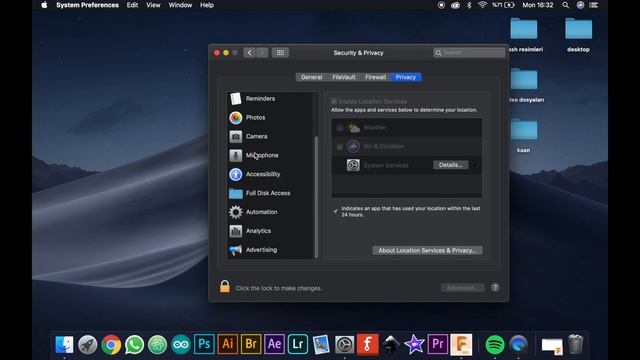Viewport: 640px width, 360px height.
Task: Open the View menu
Action: (153, 5)
